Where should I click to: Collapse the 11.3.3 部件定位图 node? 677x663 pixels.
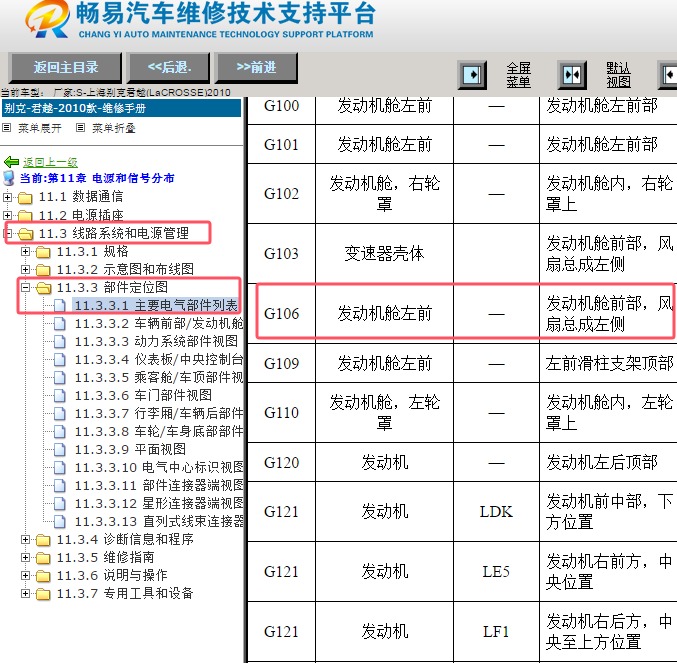click(25, 287)
